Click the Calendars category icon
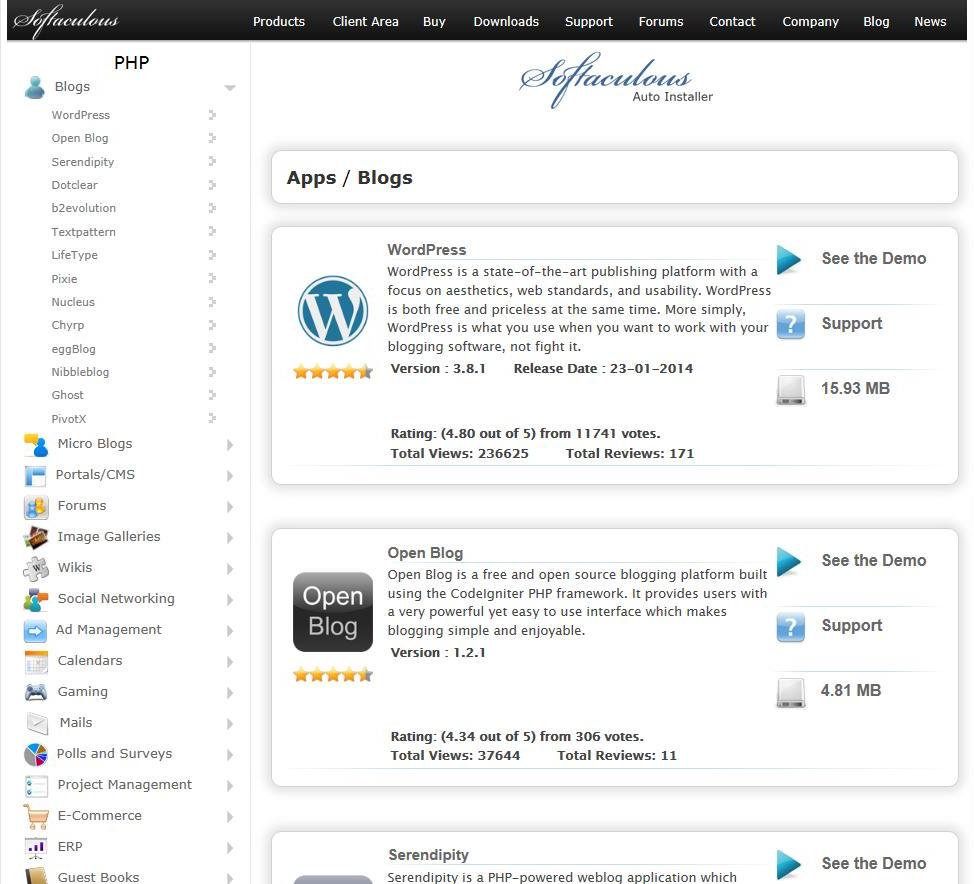974x884 pixels. (x=36, y=662)
